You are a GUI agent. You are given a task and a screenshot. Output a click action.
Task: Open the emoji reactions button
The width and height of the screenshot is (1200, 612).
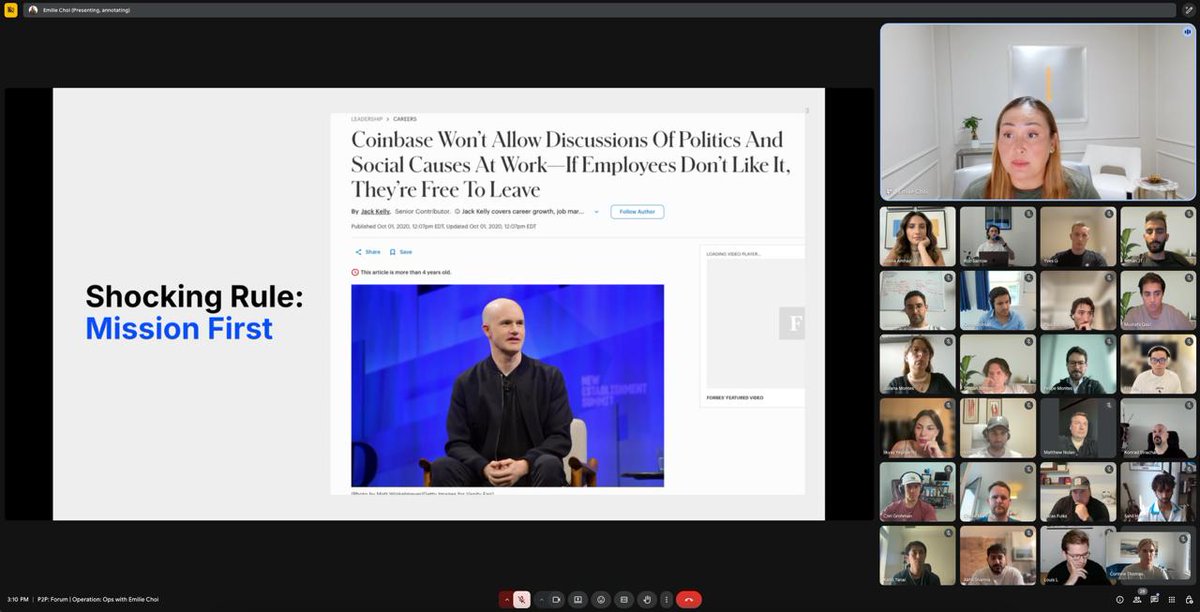[601, 600]
